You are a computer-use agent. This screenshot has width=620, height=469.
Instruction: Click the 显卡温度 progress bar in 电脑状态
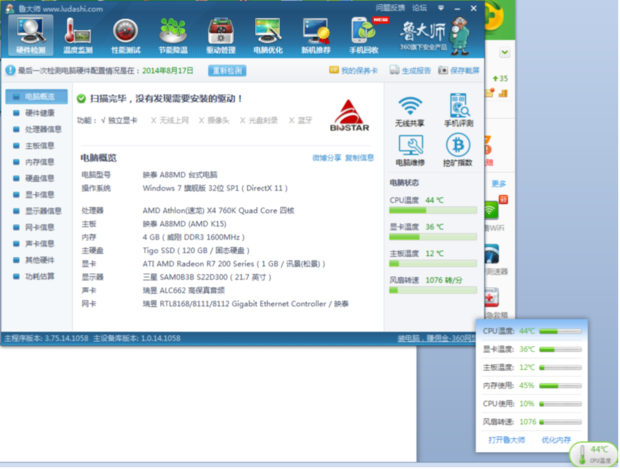pos(433,237)
